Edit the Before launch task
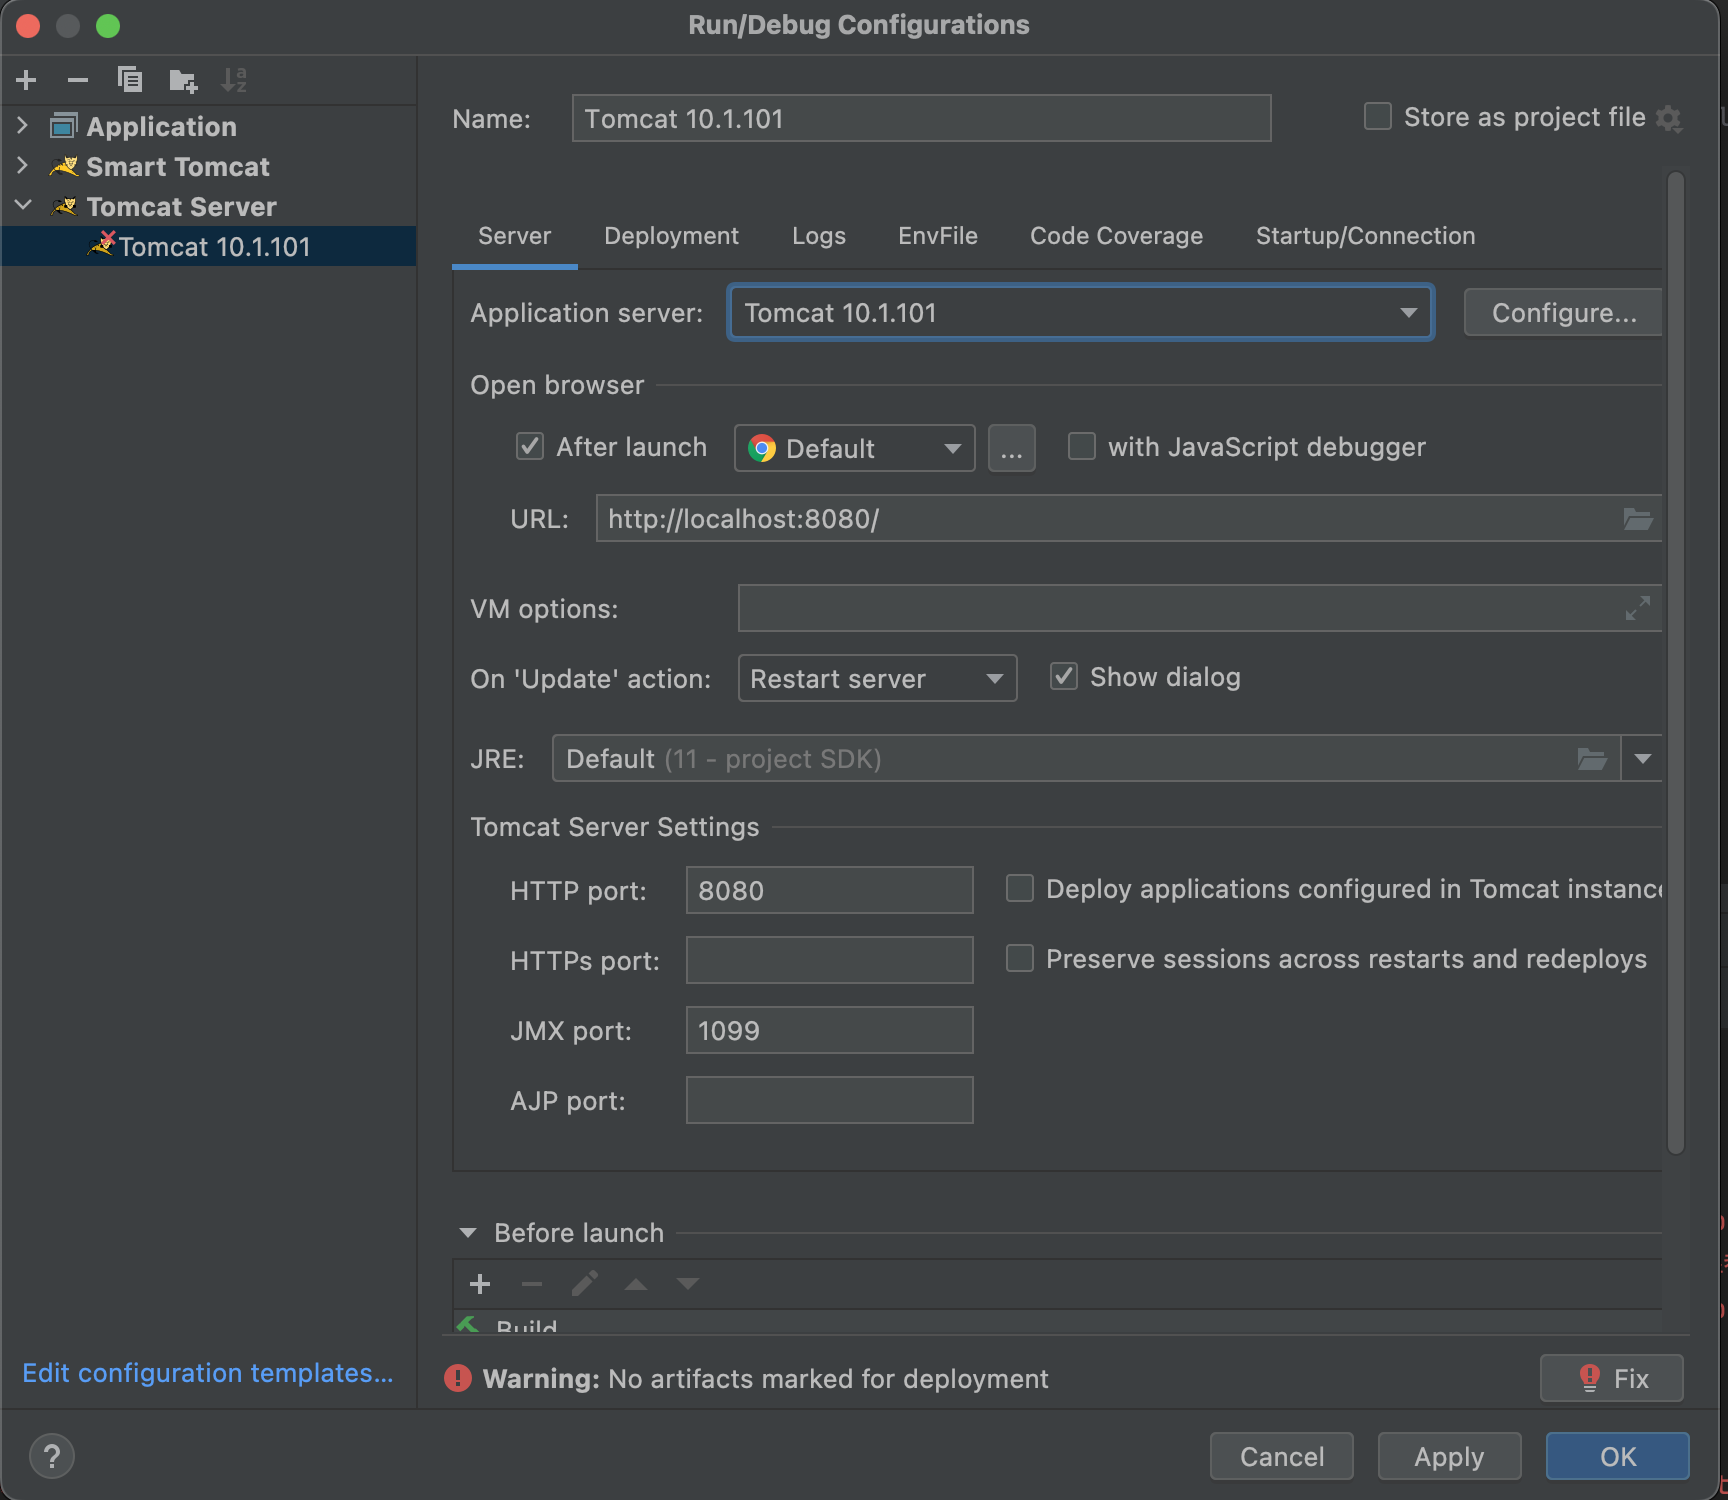 point(585,1284)
